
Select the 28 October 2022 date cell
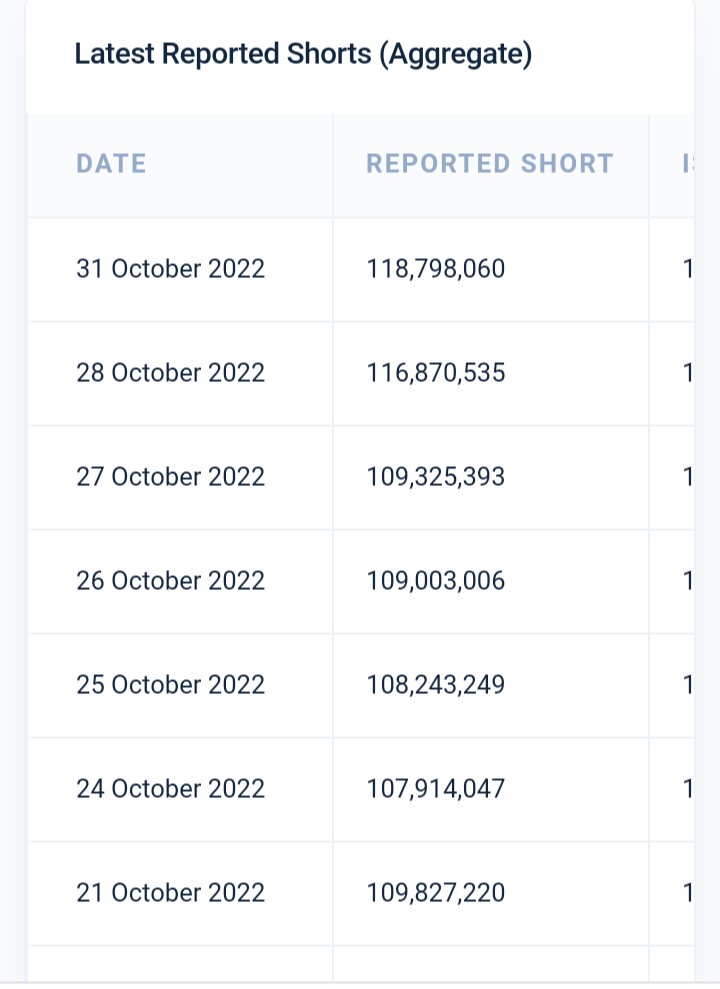tap(170, 373)
